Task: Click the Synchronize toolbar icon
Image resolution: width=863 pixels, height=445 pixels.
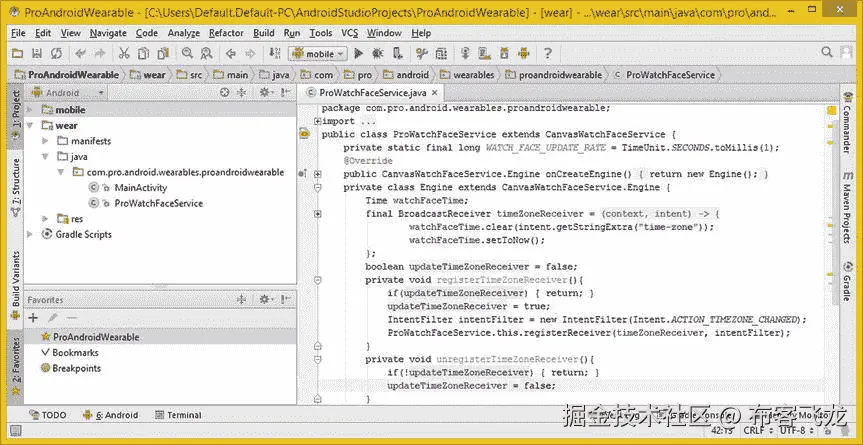Action: tap(56, 53)
